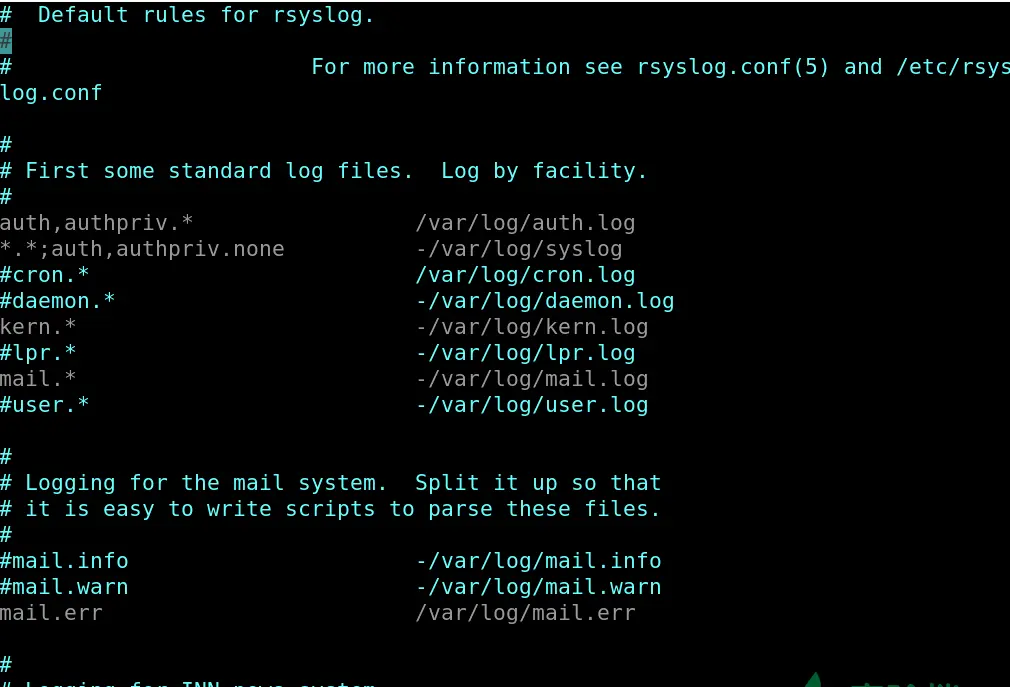1010x687 pixels.
Task: Click the '-/var/log/kern.log' path
Action: [x=531, y=326]
